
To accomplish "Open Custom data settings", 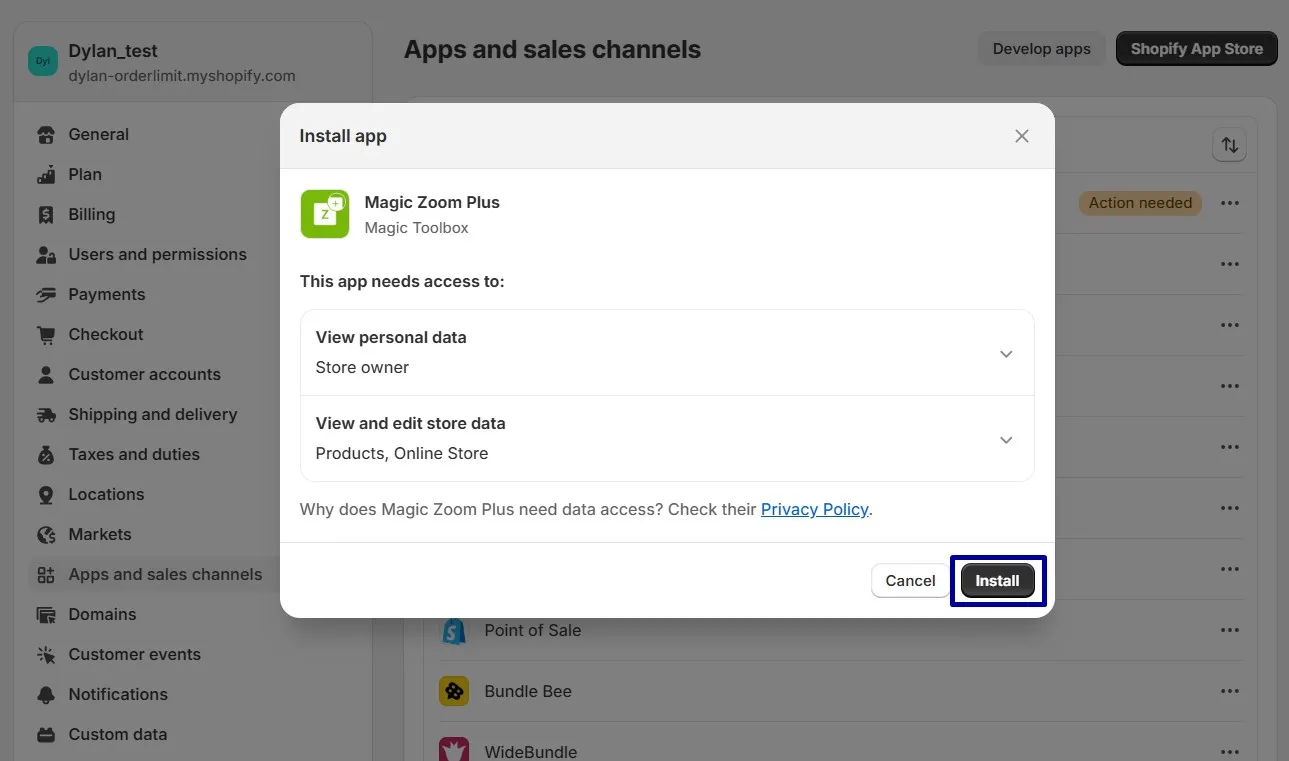I will [117, 734].
